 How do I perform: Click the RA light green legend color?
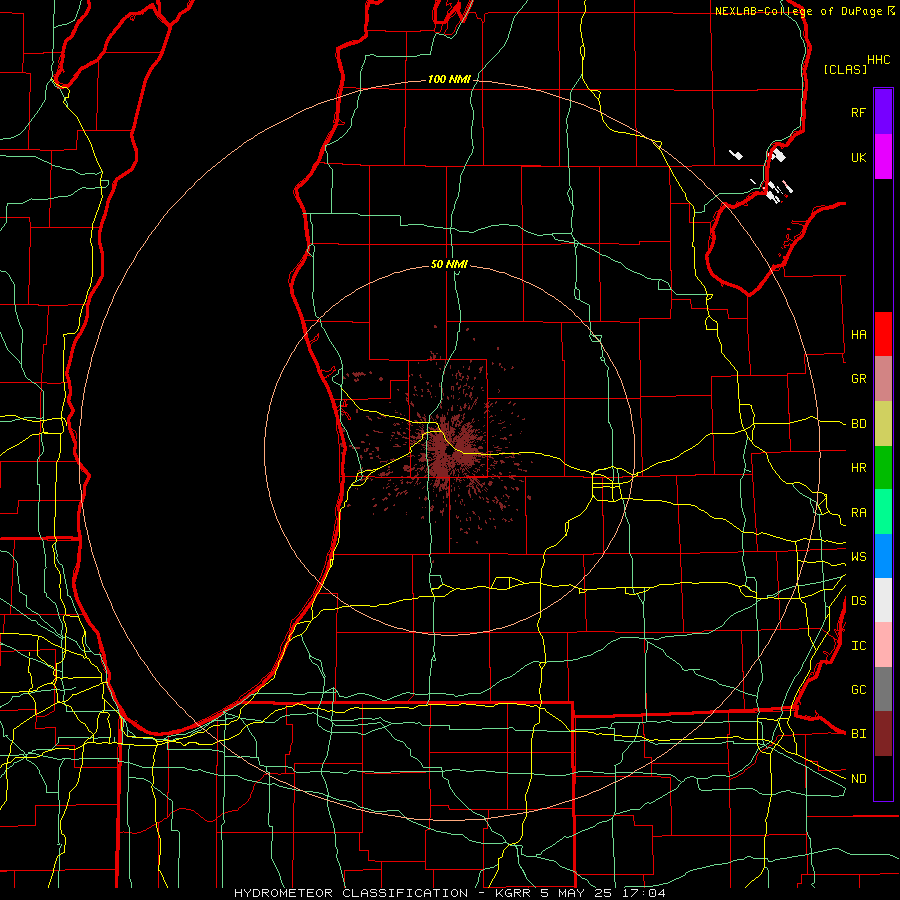pyautogui.click(x=883, y=512)
